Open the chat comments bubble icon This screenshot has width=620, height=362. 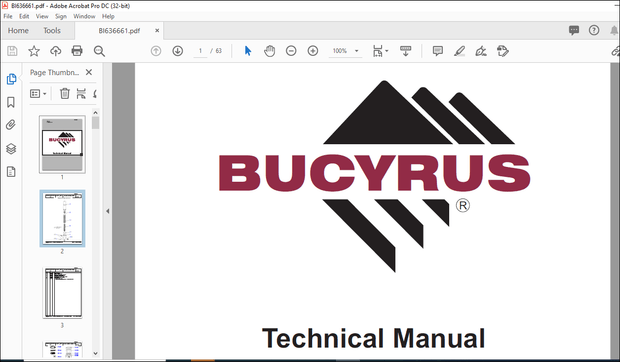(574, 30)
